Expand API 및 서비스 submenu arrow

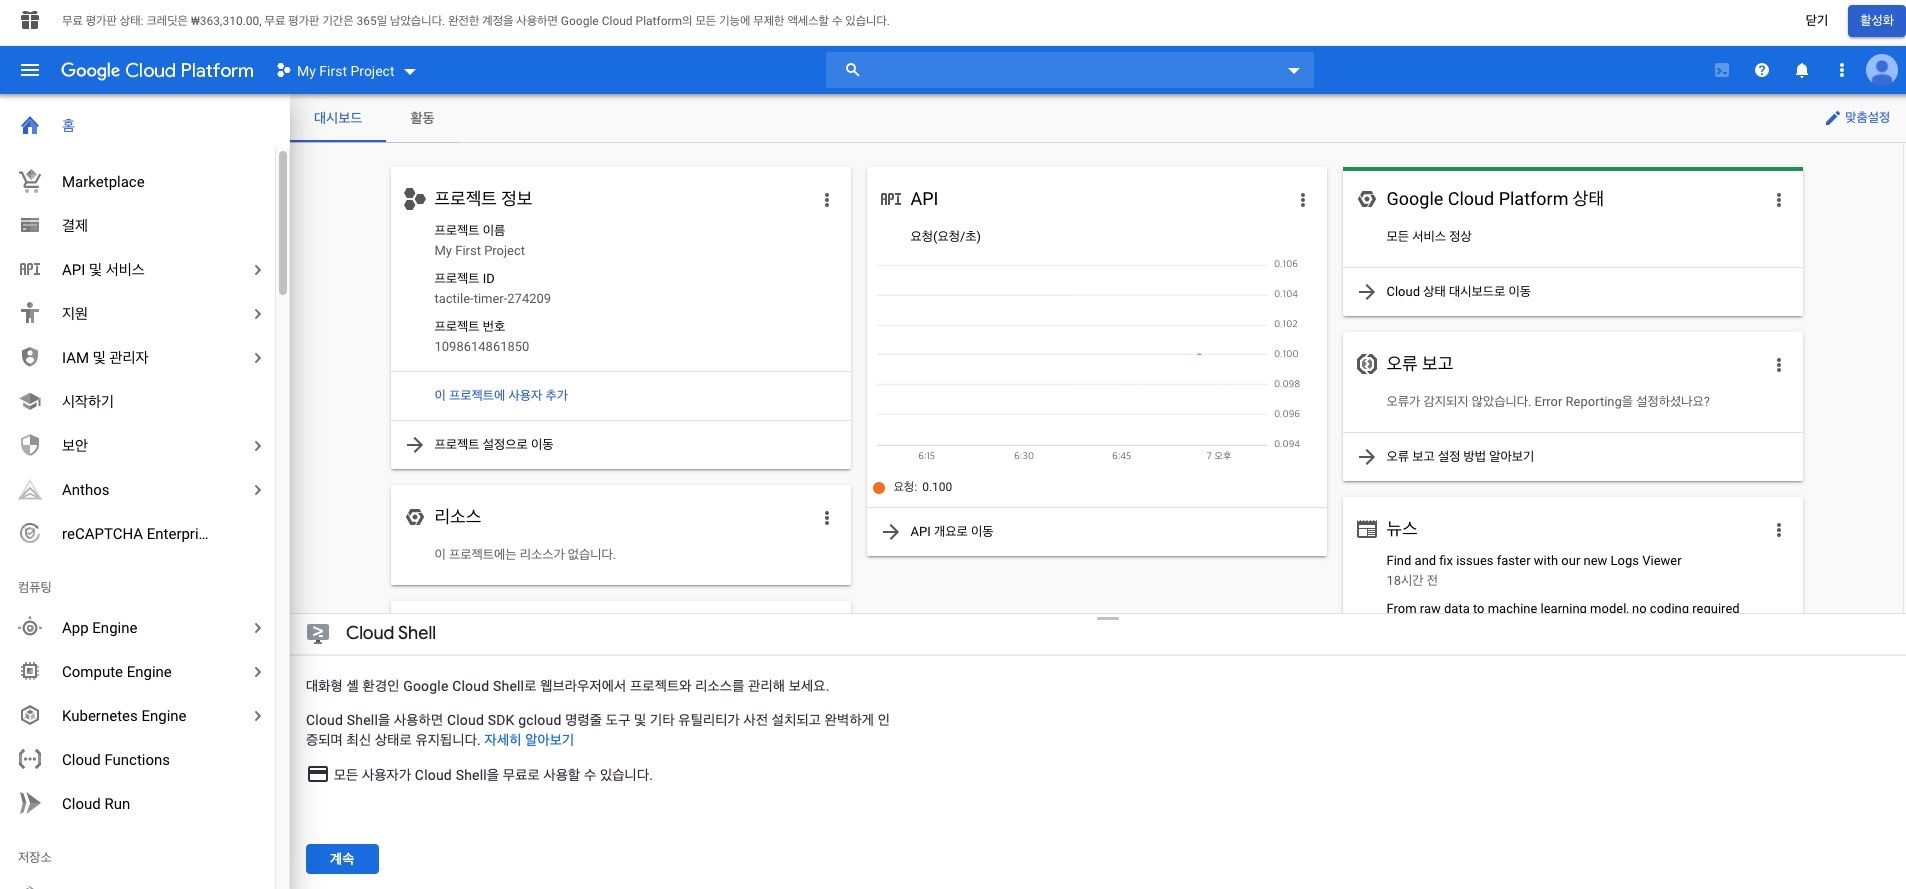click(x=258, y=270)
